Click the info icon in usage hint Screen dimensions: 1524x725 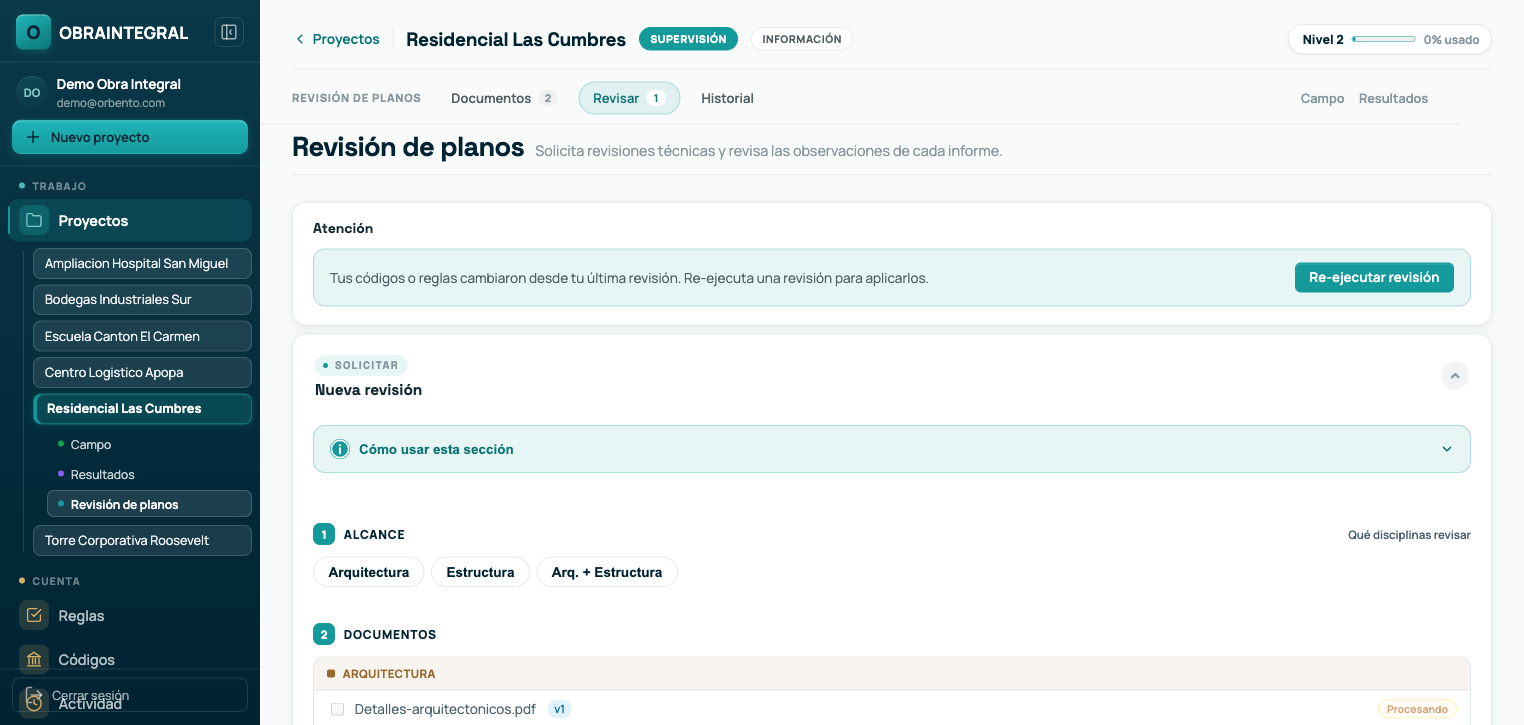pos(340,449)
